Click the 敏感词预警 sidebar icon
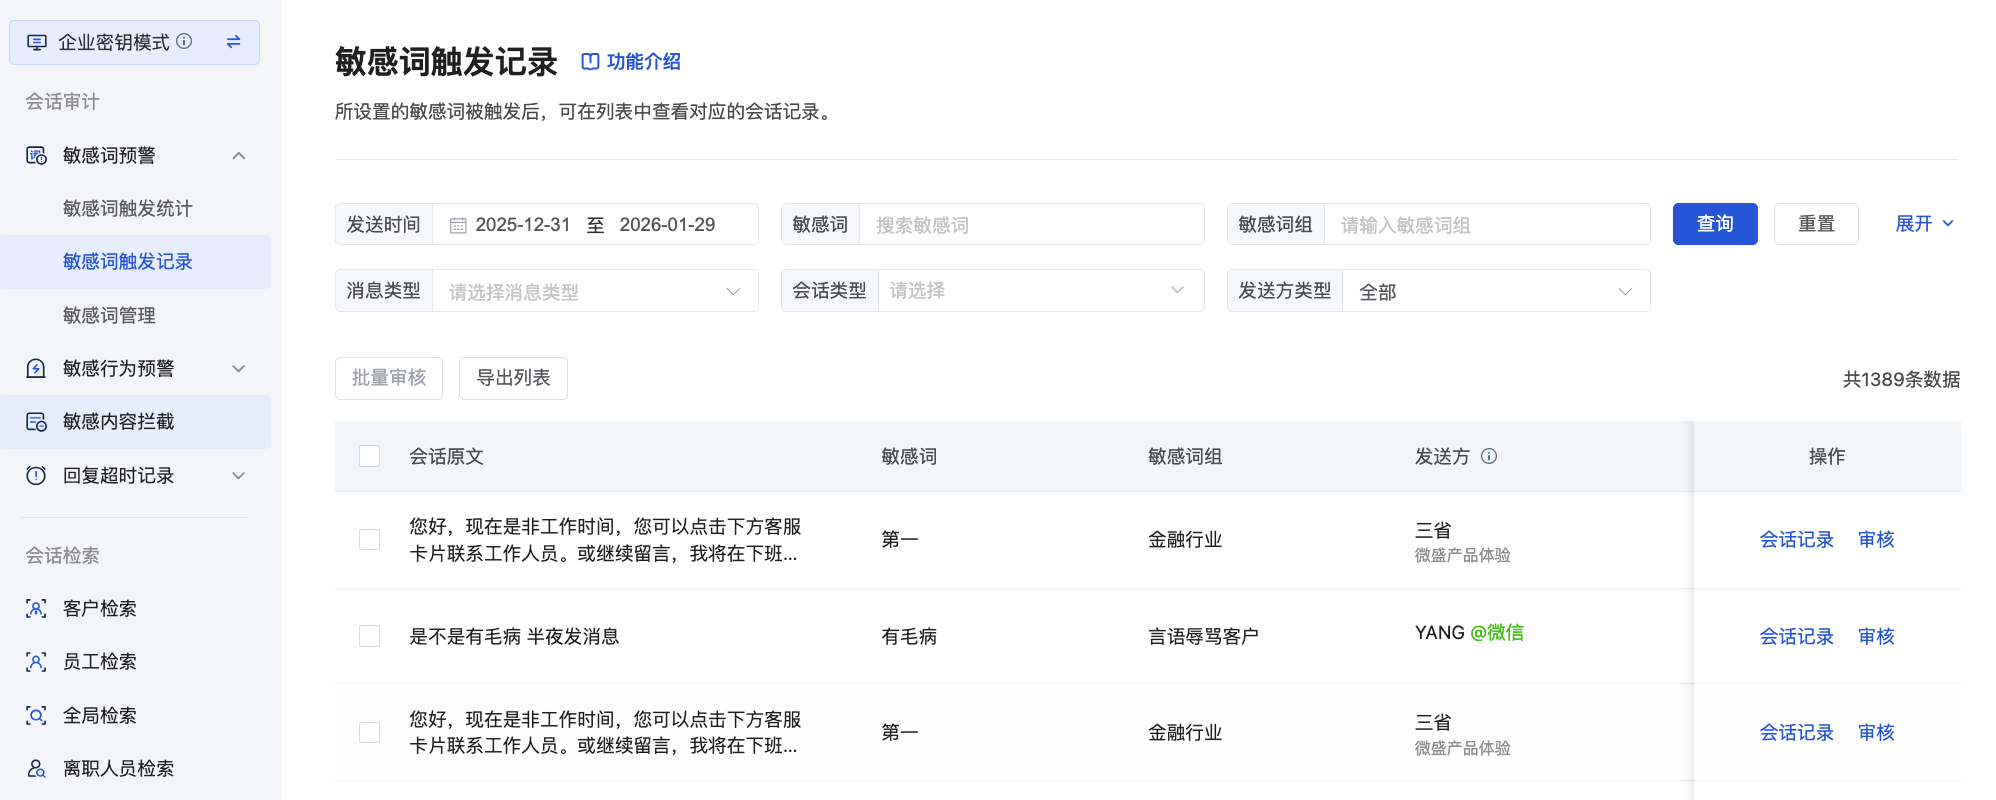 pos(36,155)
